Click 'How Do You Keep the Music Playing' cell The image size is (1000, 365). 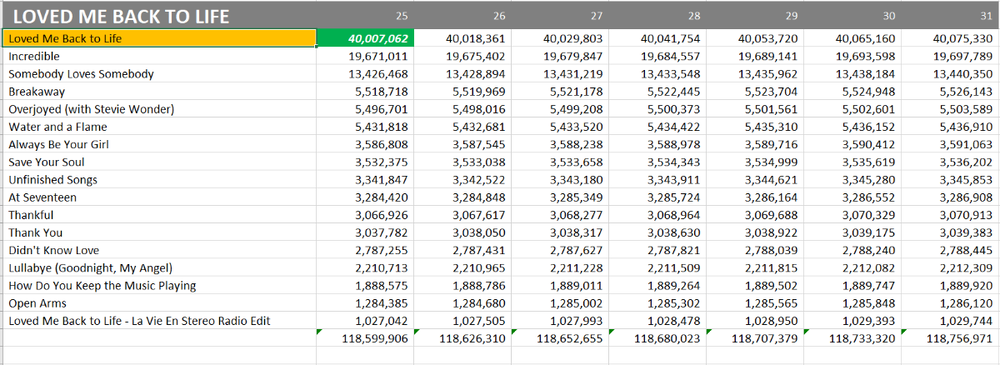click(159, 285)
